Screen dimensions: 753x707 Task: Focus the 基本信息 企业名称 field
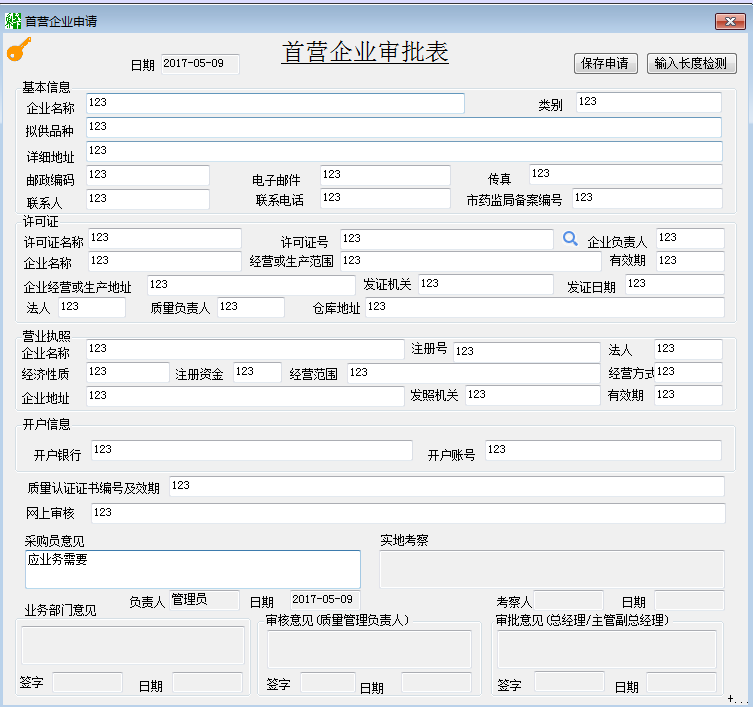click(x=275, y=103)
